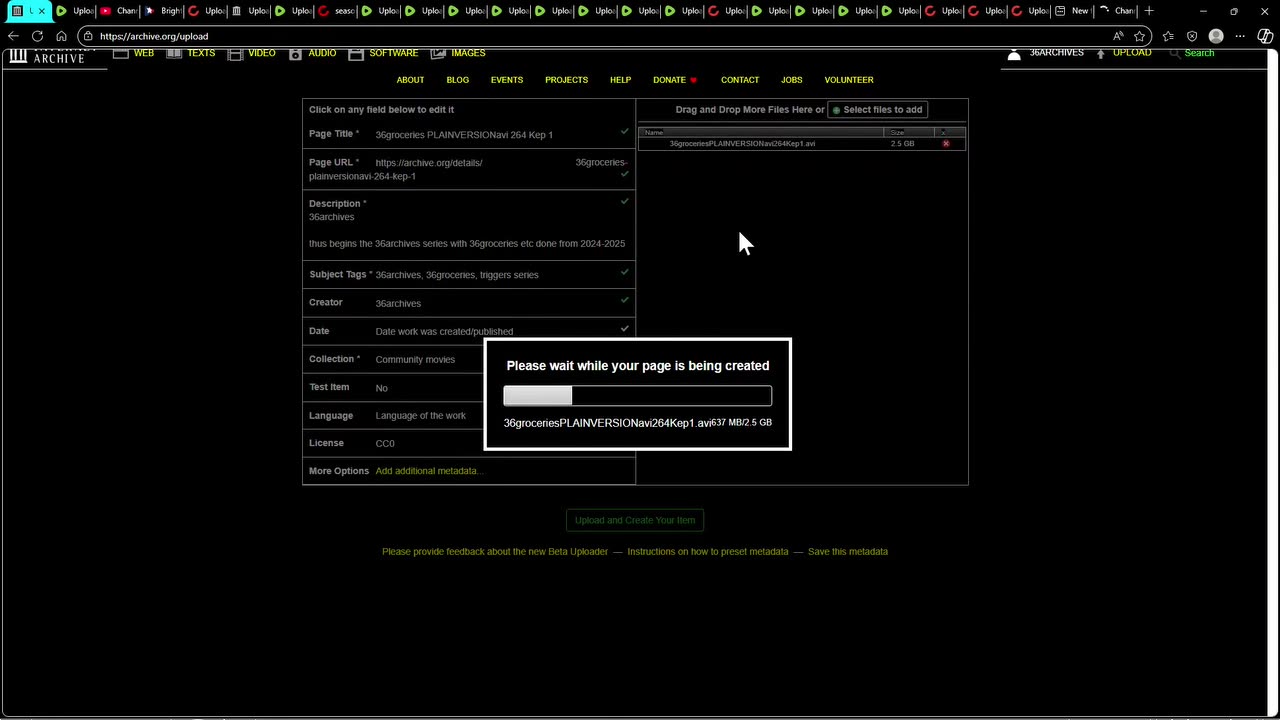This screenshot has width=1280, height=720.
Task: Click the 36ARCHIVES account link
Action: pos(1056,53)
